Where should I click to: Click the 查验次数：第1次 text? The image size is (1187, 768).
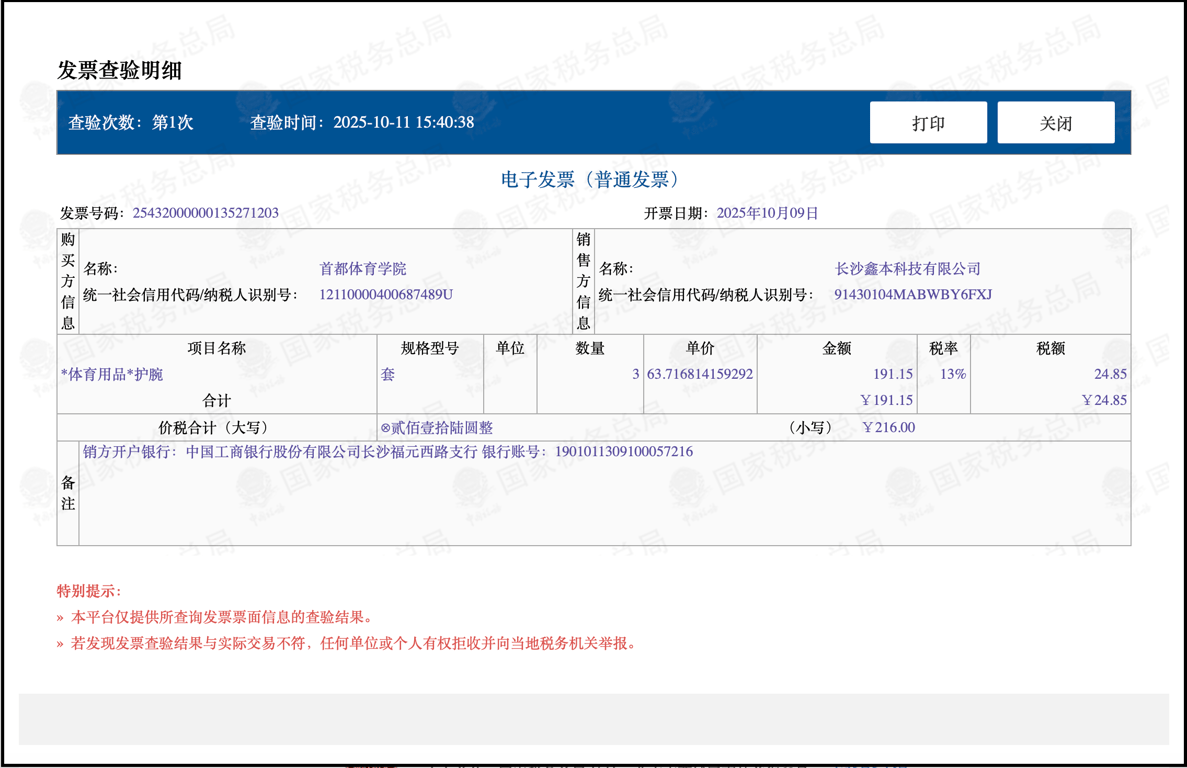(131, 123)
